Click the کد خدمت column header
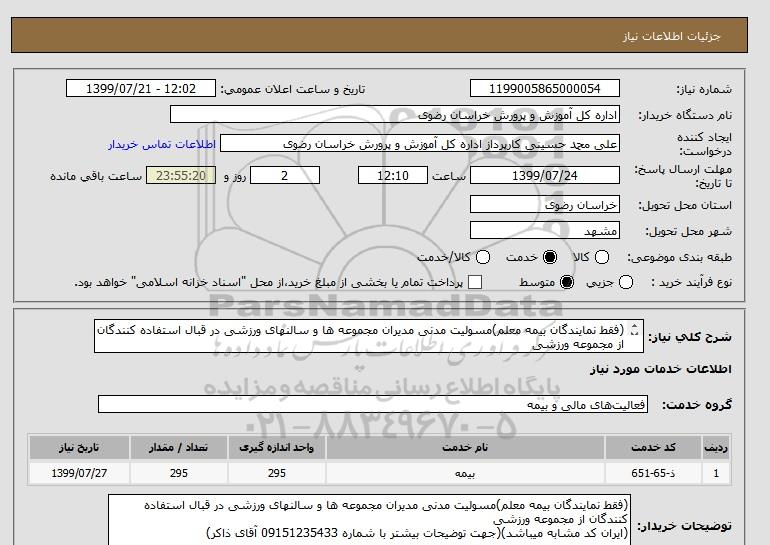The image size is (770, 545). tap(653, 447)
